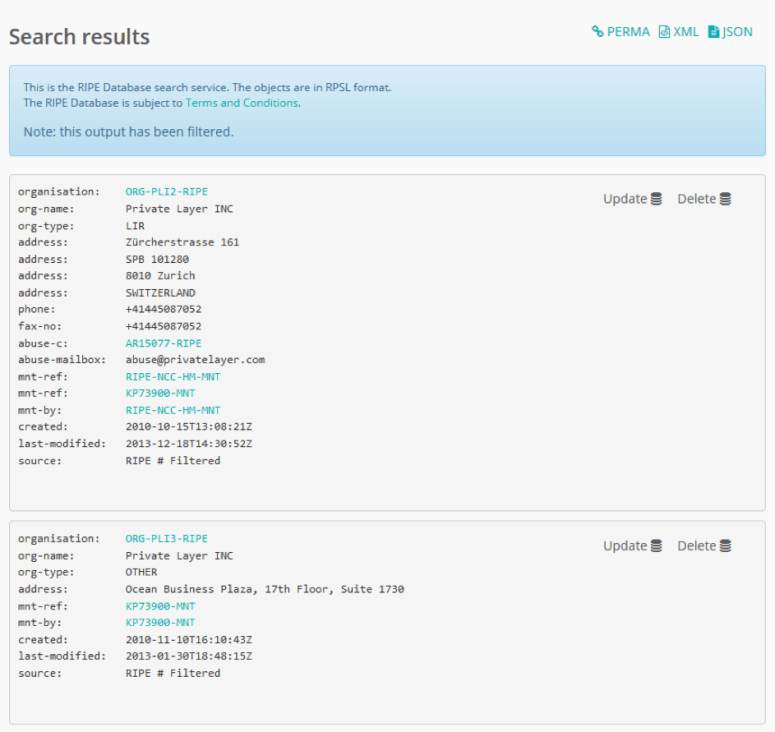
Task: Select the abuse@privatelayer.com mailbox text
Action: 195,360
